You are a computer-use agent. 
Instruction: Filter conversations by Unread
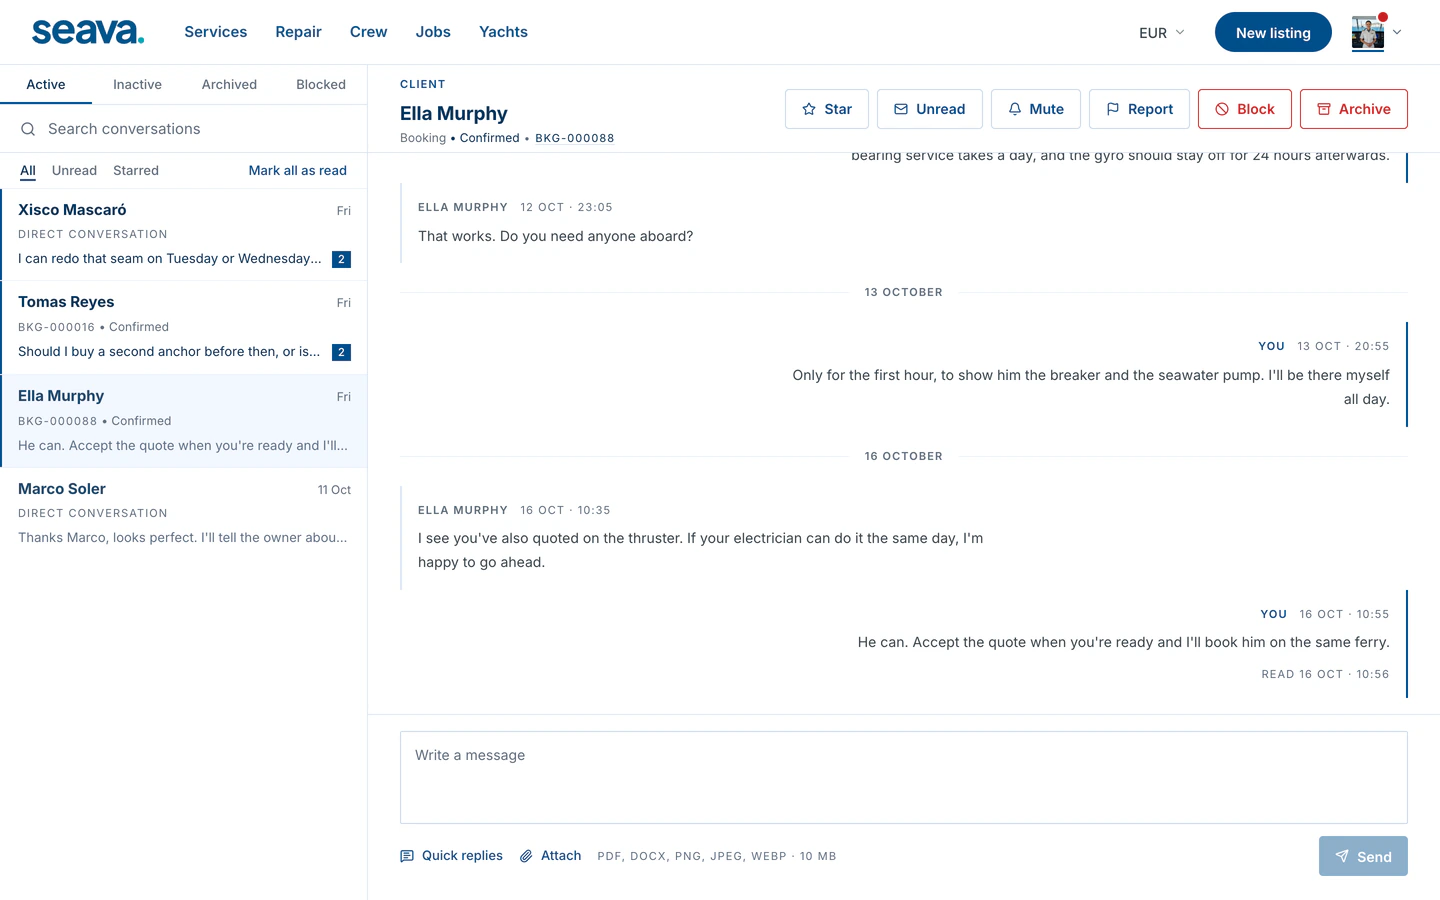click(x=74, y=171)
